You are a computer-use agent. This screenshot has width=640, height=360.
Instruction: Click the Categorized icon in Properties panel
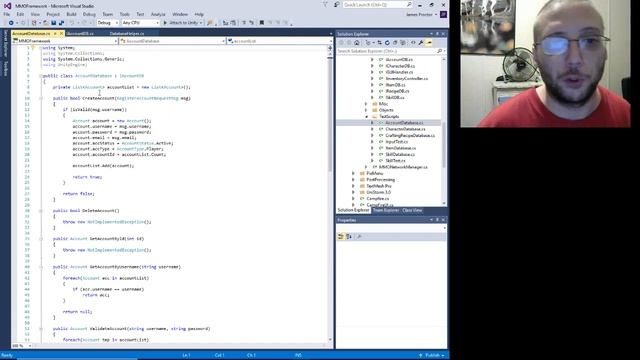click(341, 237)
